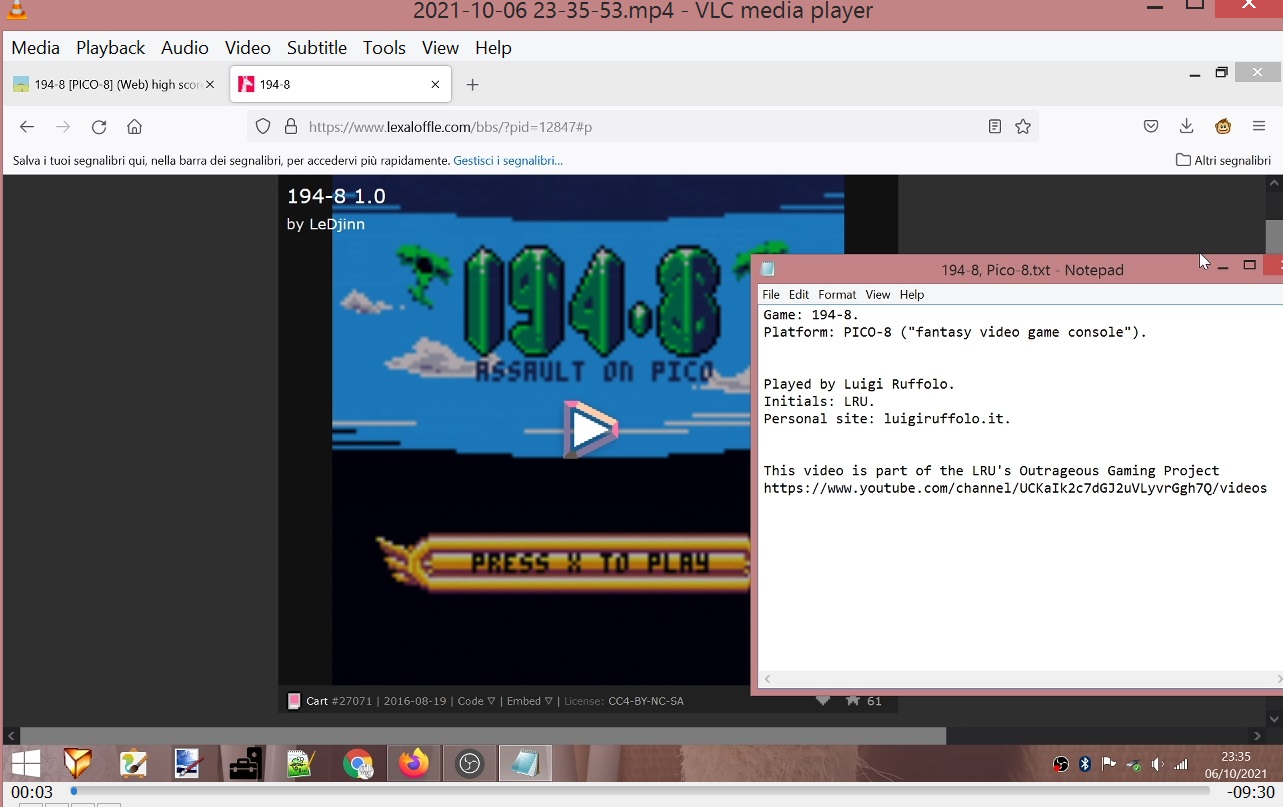The image size is (1283, 807).
Task: Click the VLC seek progress bar
Action: coord(640,791)
